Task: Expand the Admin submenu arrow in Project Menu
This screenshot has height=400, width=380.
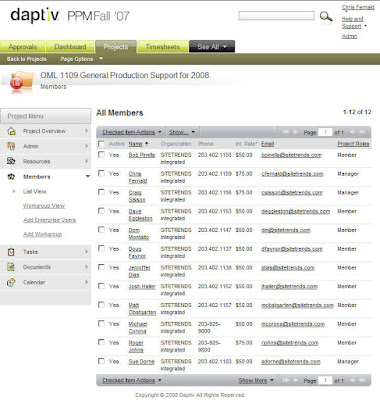Action: [x=86, y=146]
